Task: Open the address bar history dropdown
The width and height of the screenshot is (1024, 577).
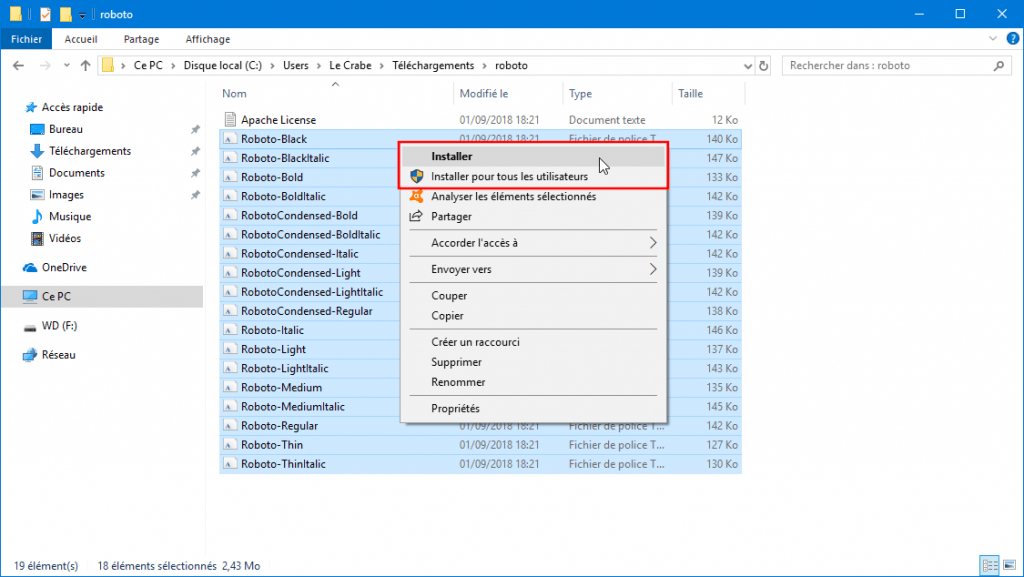Action: (x=748, y=66)
